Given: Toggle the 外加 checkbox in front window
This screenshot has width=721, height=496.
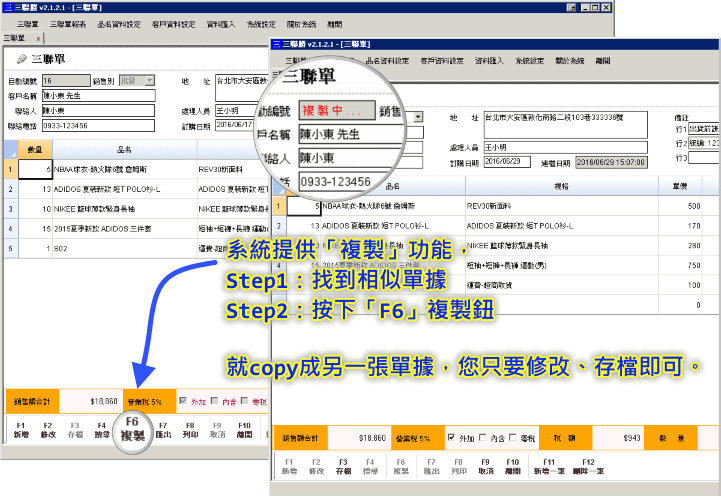Looking at the screenshot, I should coord(452,437).
